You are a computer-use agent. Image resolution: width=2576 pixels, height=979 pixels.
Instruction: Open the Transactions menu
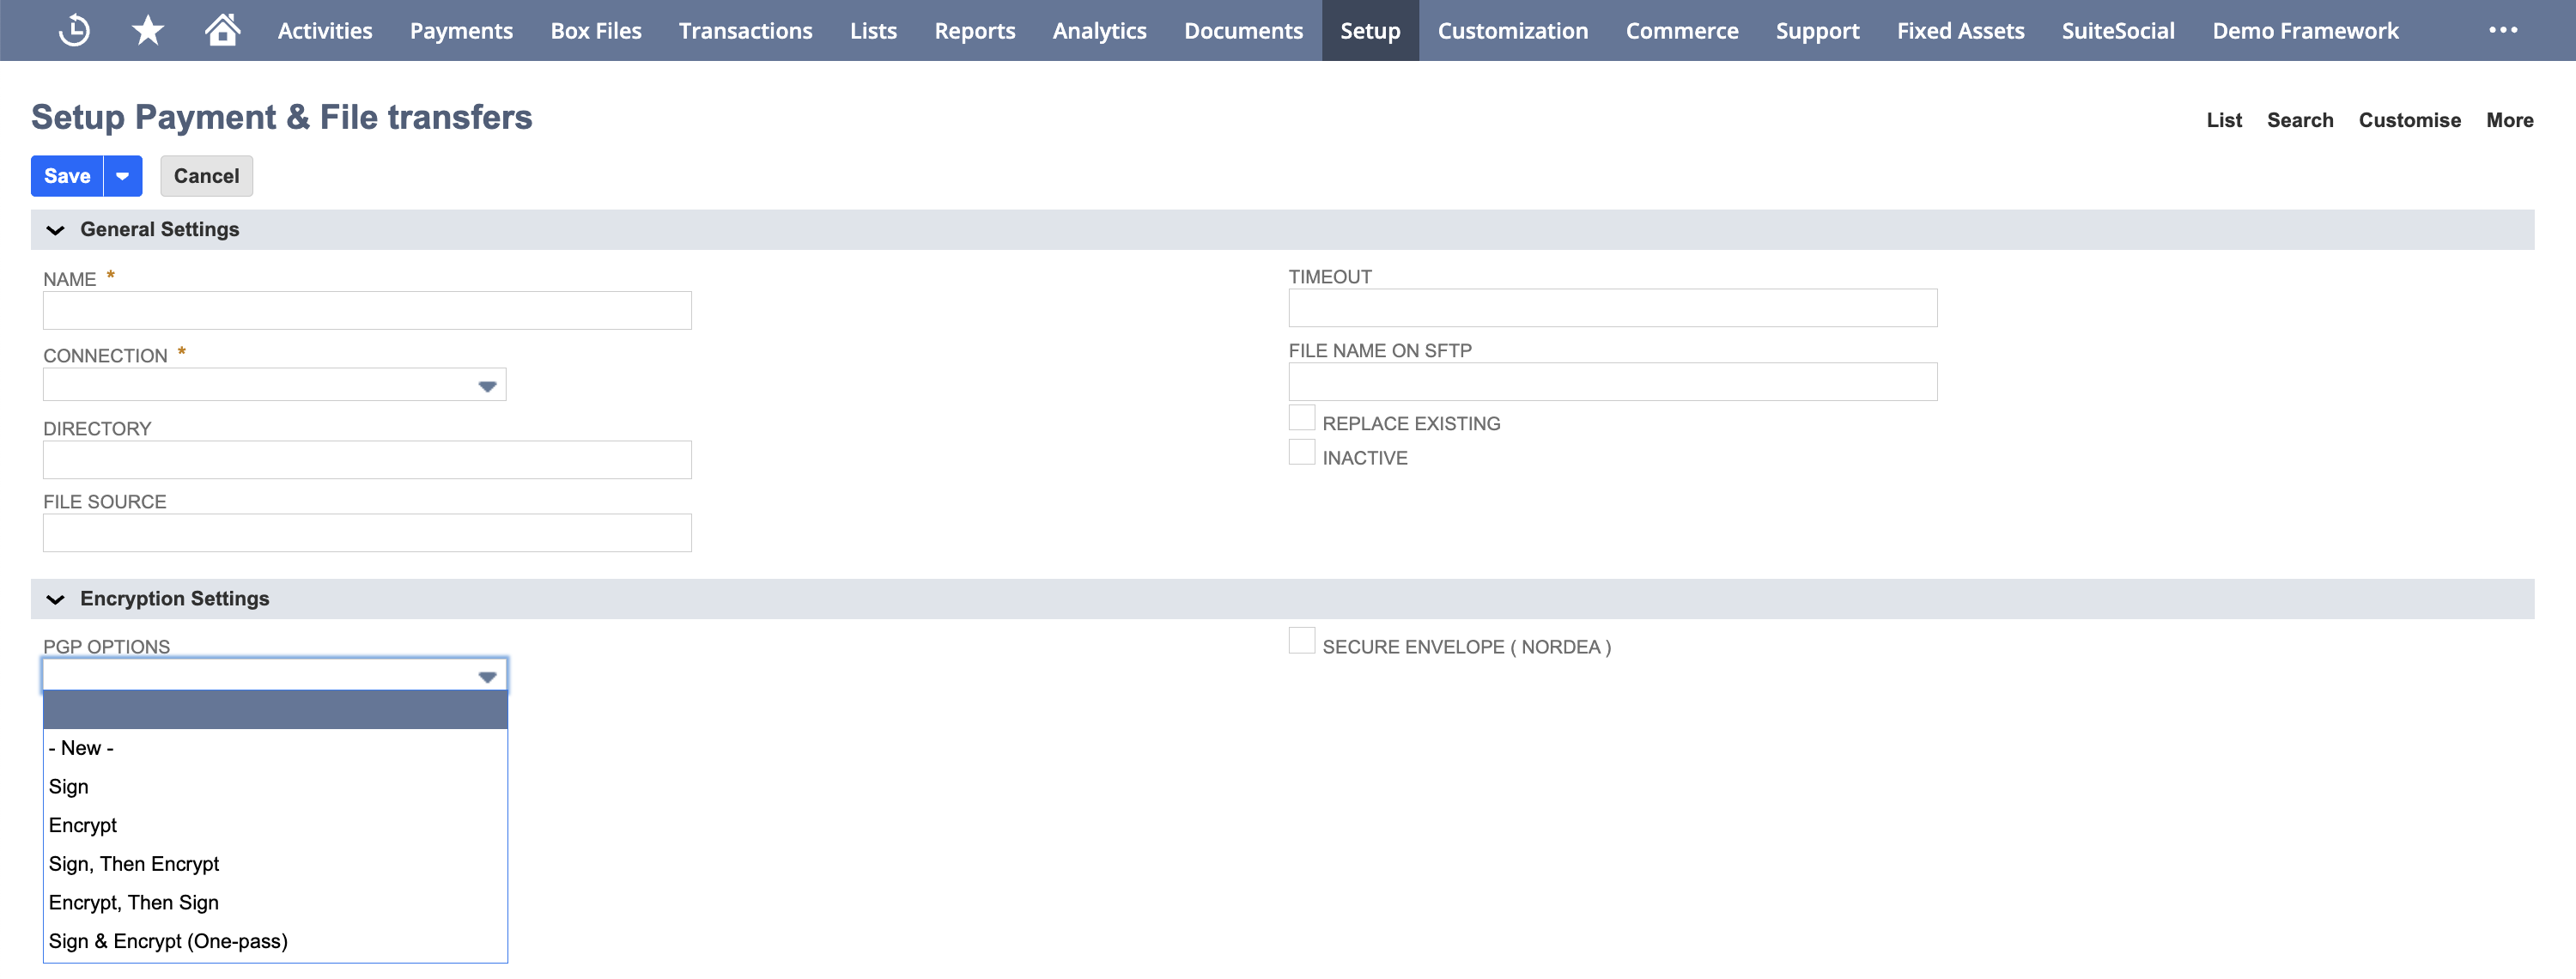[x=745, y=30]
